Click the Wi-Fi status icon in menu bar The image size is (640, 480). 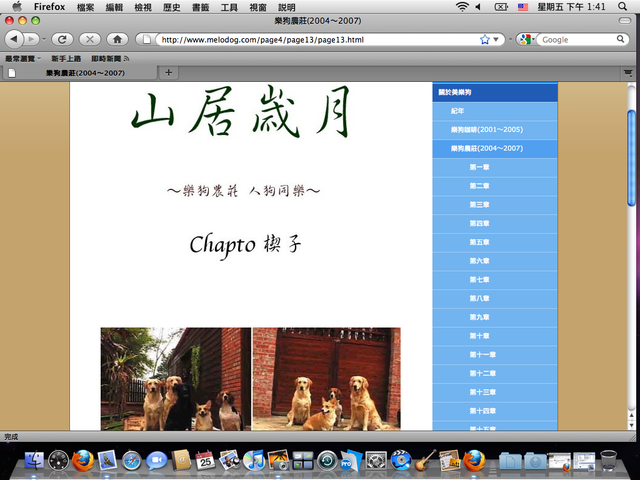click(462, 7)
